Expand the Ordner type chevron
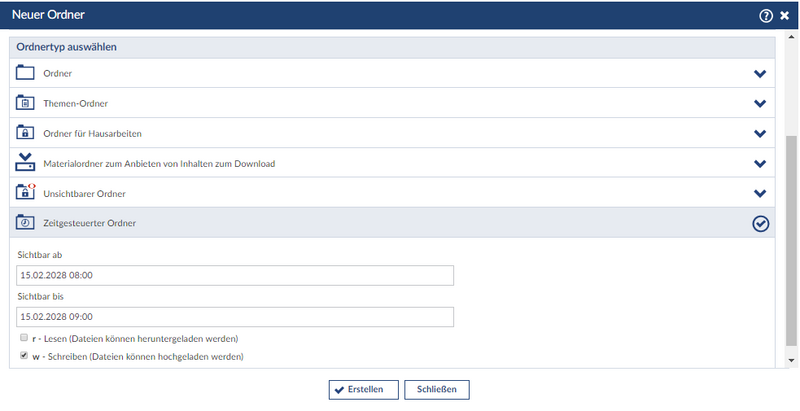Image resolution: width=800 pixels, height=411 pixels. click(760, 74)
